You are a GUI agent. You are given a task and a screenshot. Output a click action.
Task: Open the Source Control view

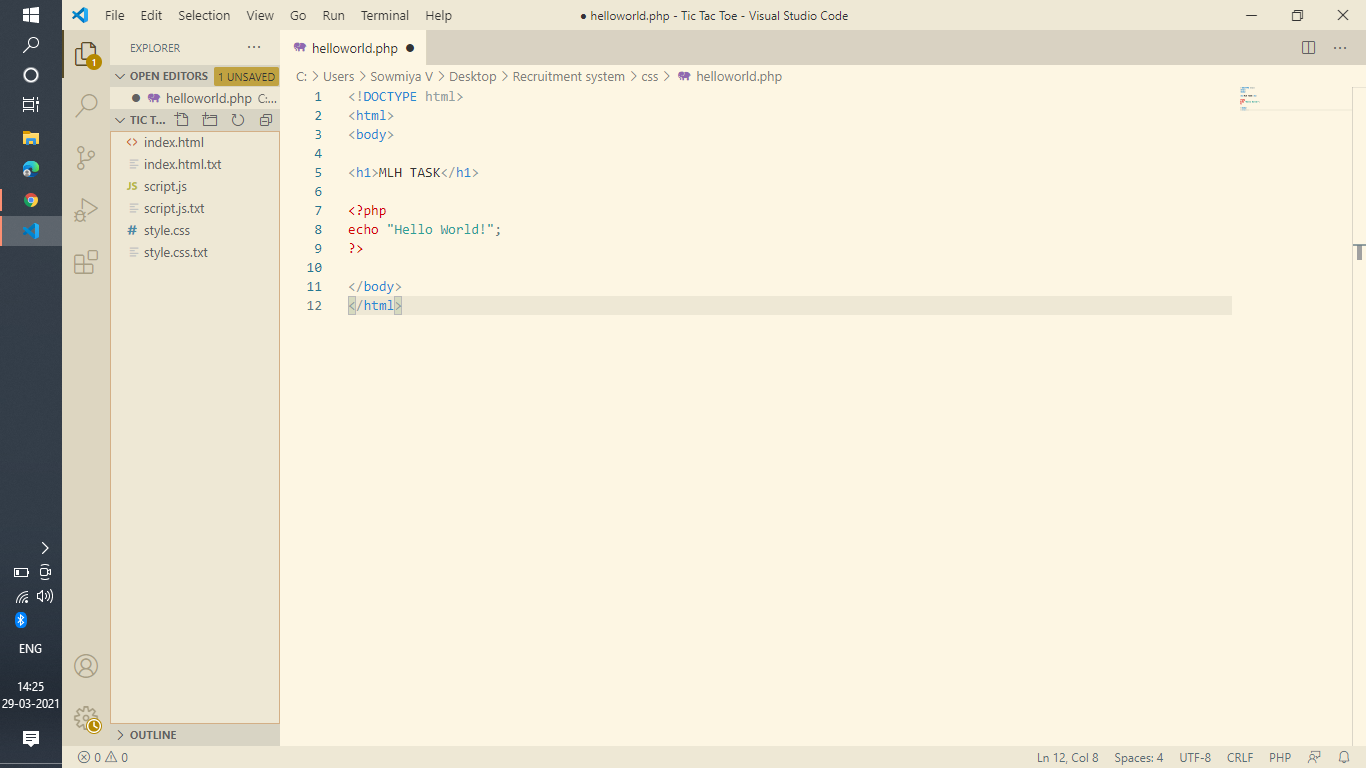coord(86,157)
